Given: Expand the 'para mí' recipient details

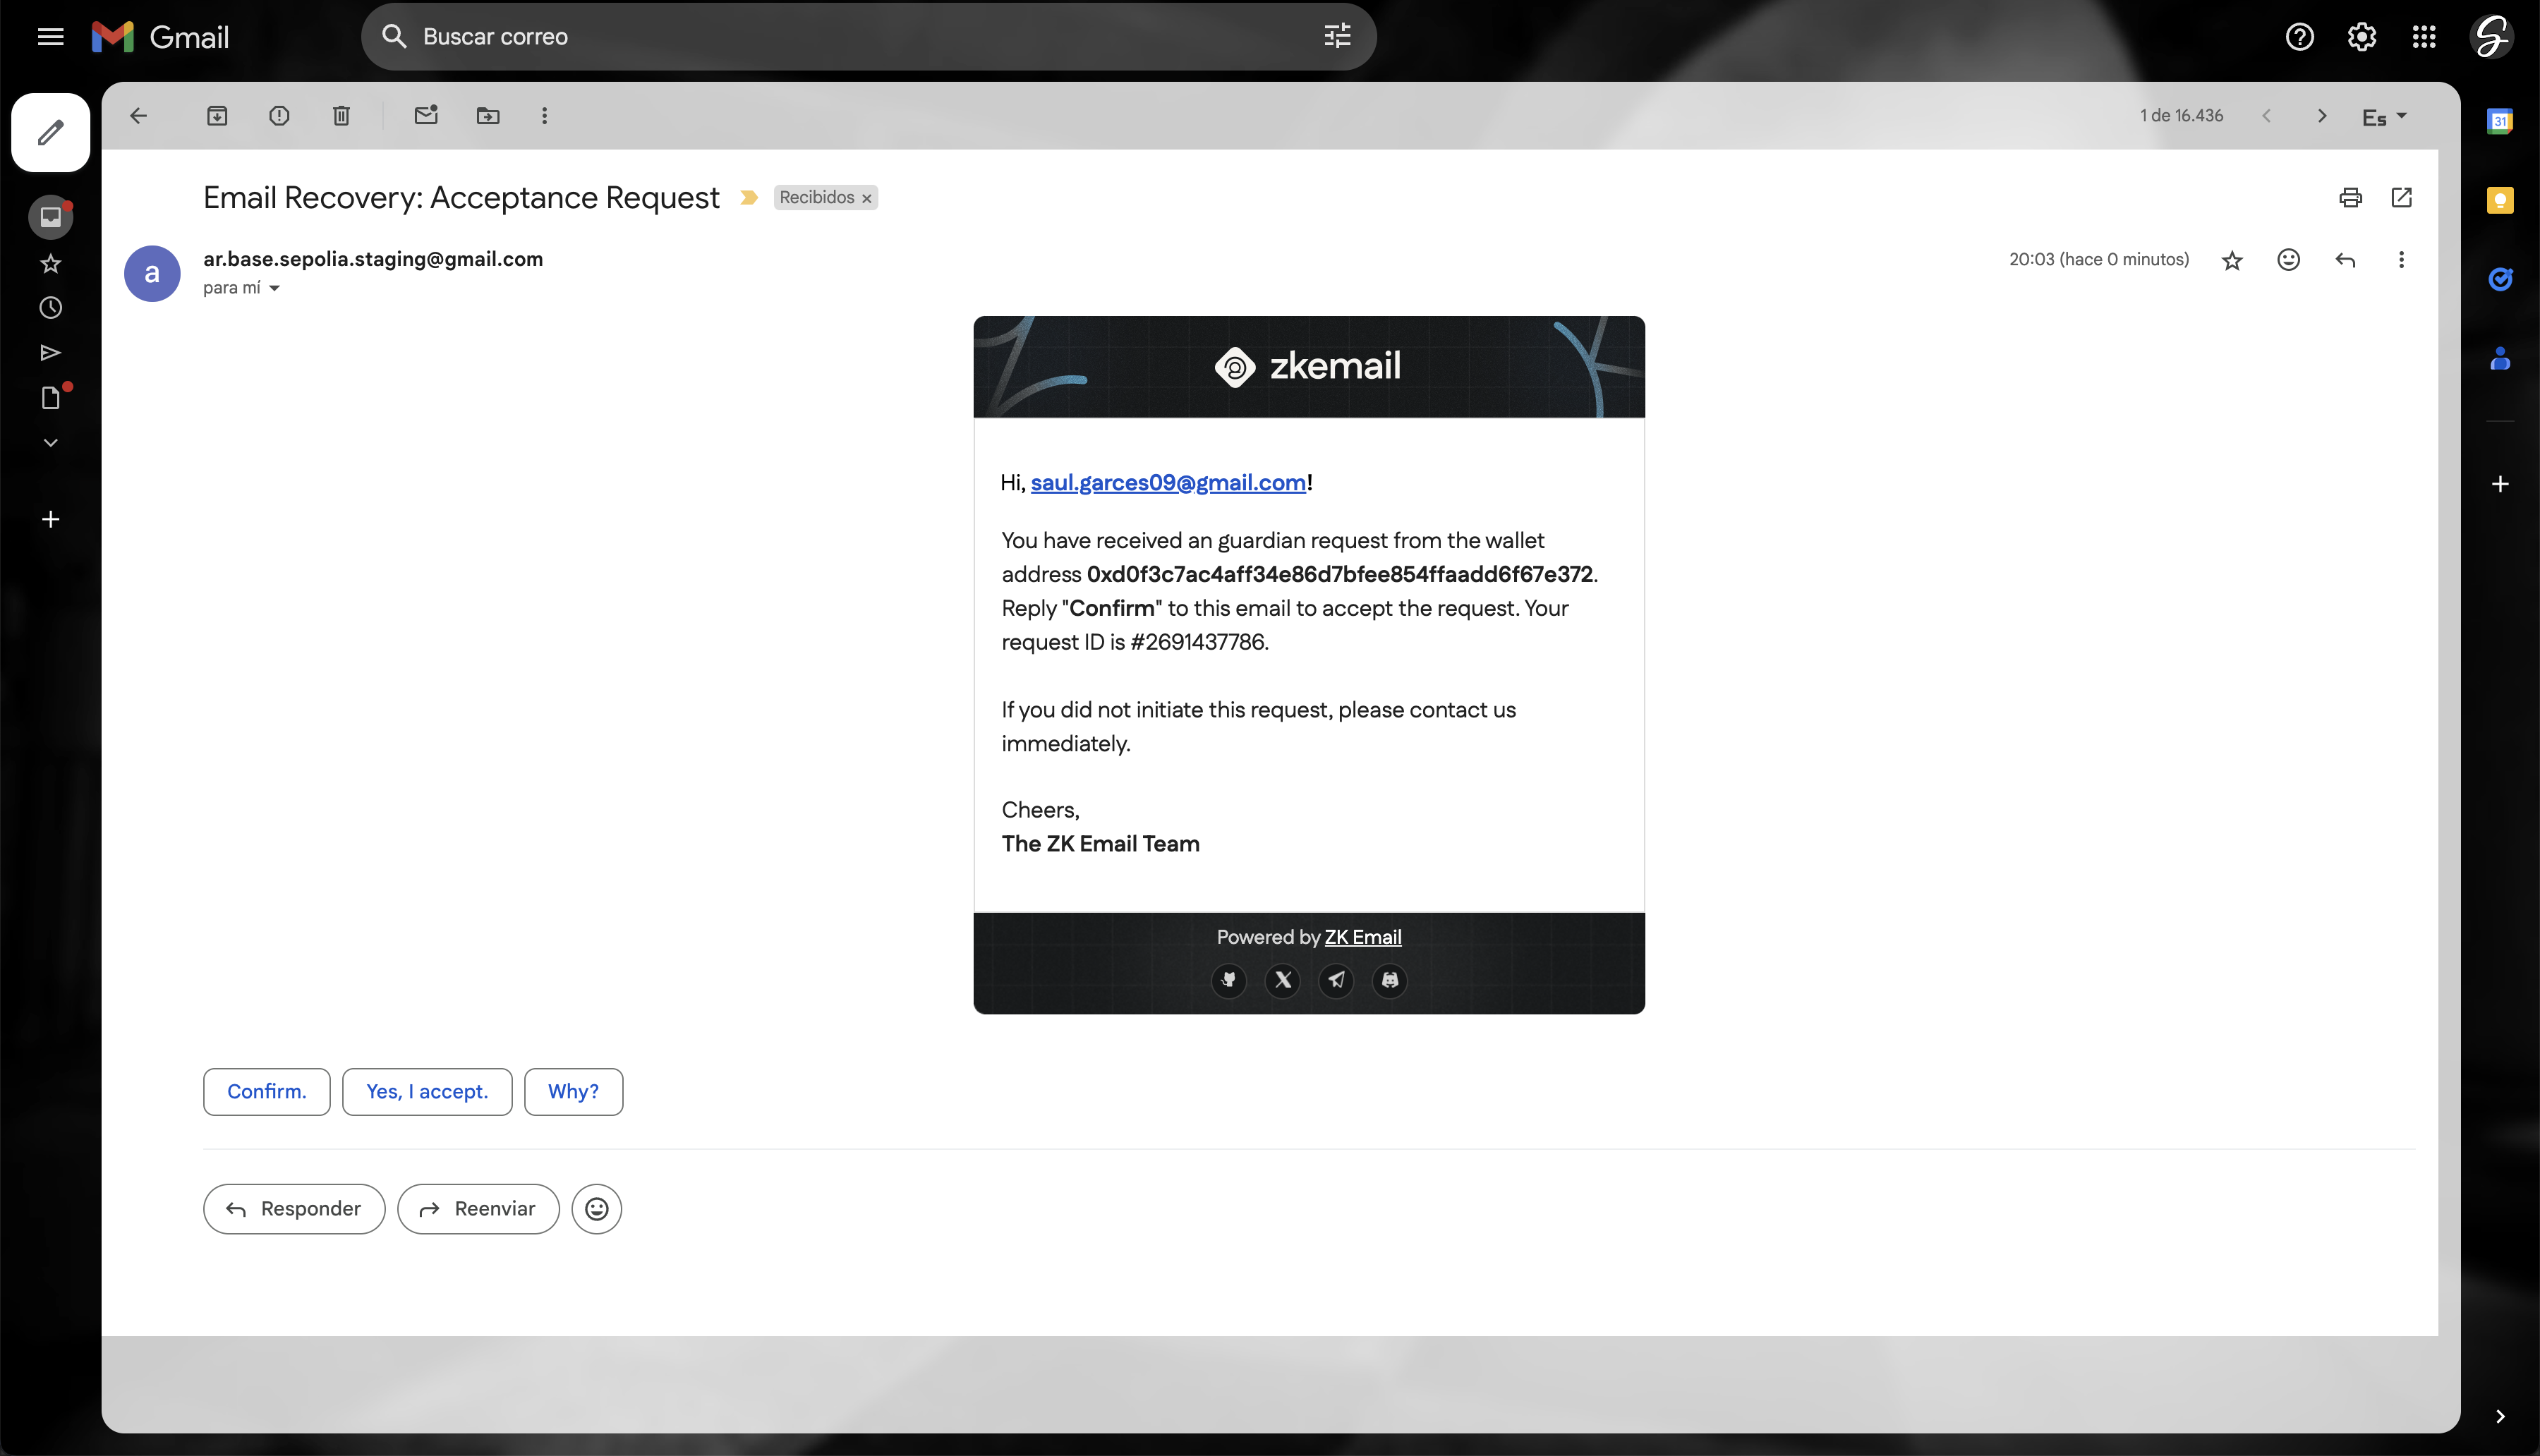Looking at the screenshot, I should 274,288.
